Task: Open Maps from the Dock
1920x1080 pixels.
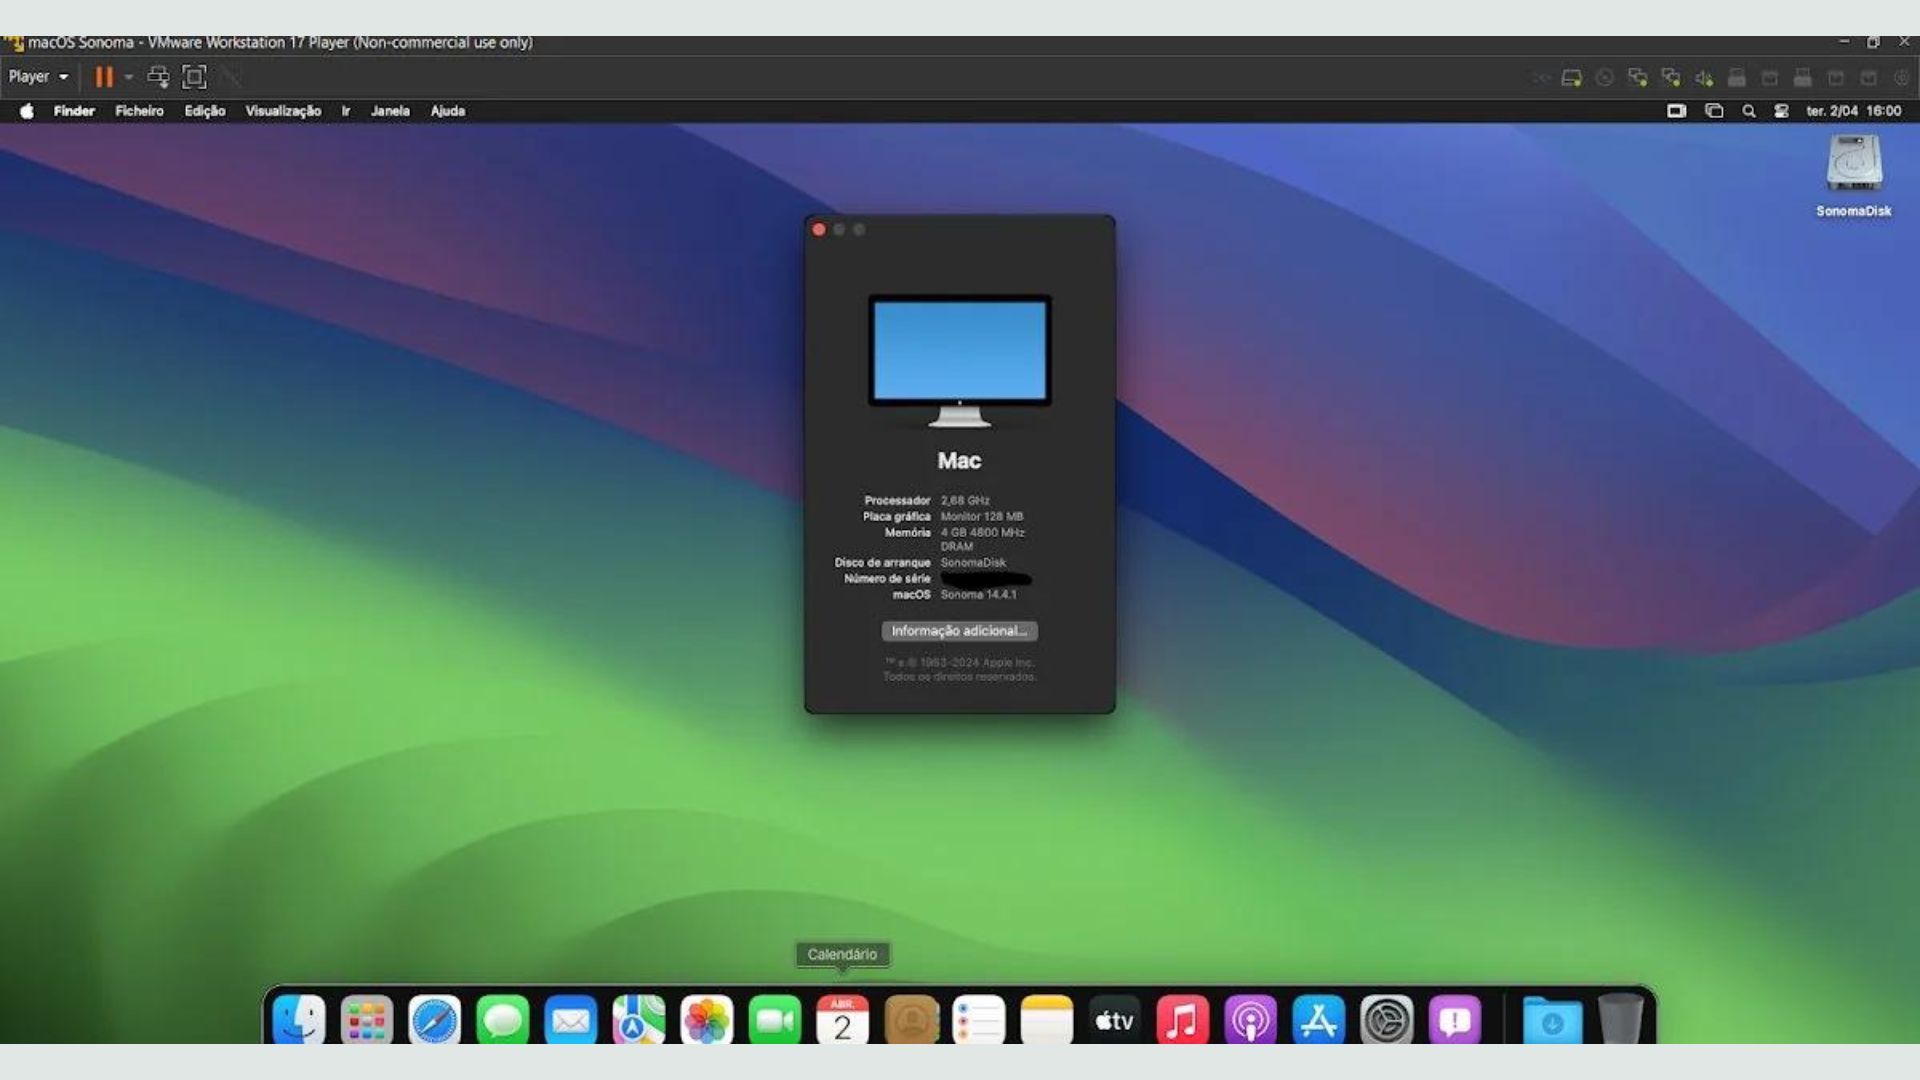Action: pyautogui.click(x=638, y=1020)
